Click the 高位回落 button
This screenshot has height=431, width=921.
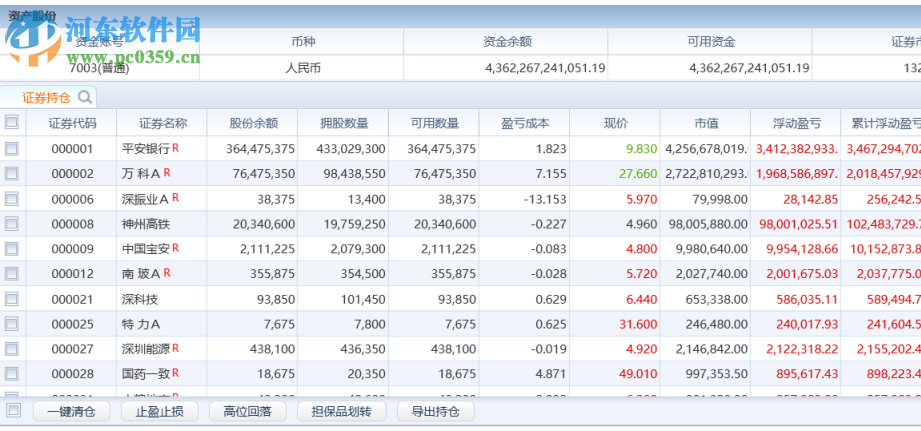point(247,411)
